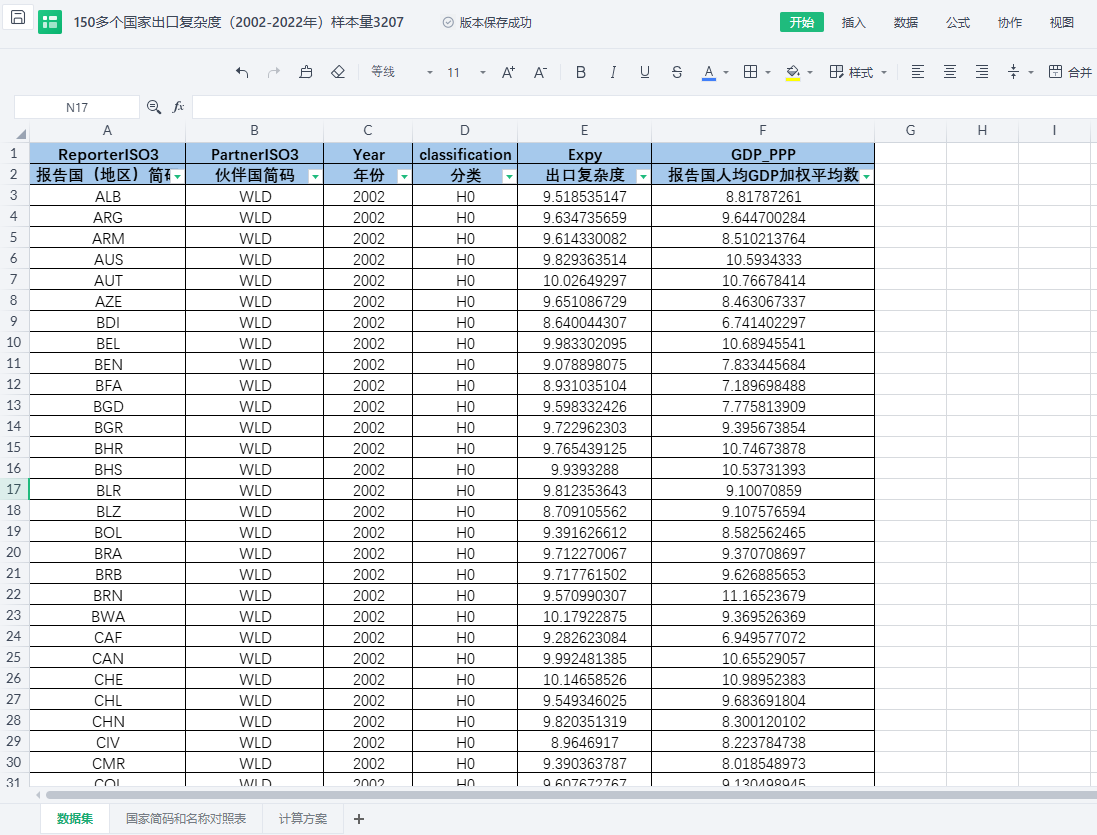Align text center
Image resolution: width=1097 pixels, height=835 pixels.
coord(950,71)
